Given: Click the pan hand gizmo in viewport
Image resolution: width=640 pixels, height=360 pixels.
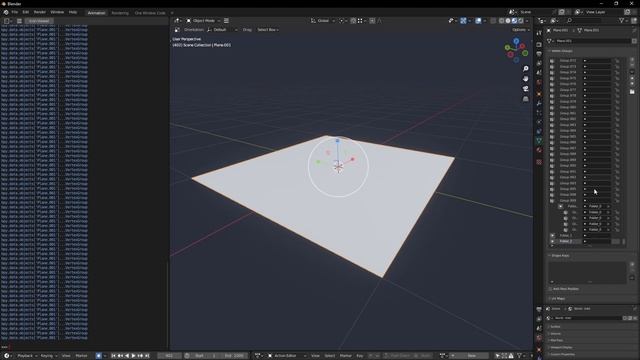Looking at the screenshot, I should [526, 79].
